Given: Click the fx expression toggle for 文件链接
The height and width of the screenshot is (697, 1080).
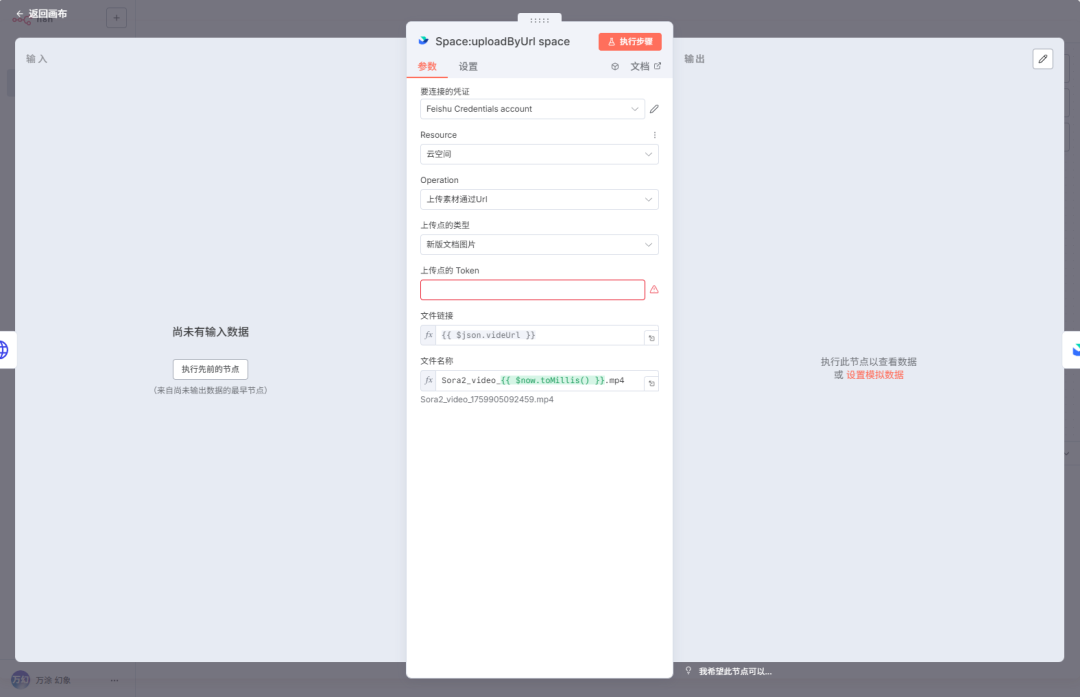Looking at the screenshot, I should coord(428,335).
